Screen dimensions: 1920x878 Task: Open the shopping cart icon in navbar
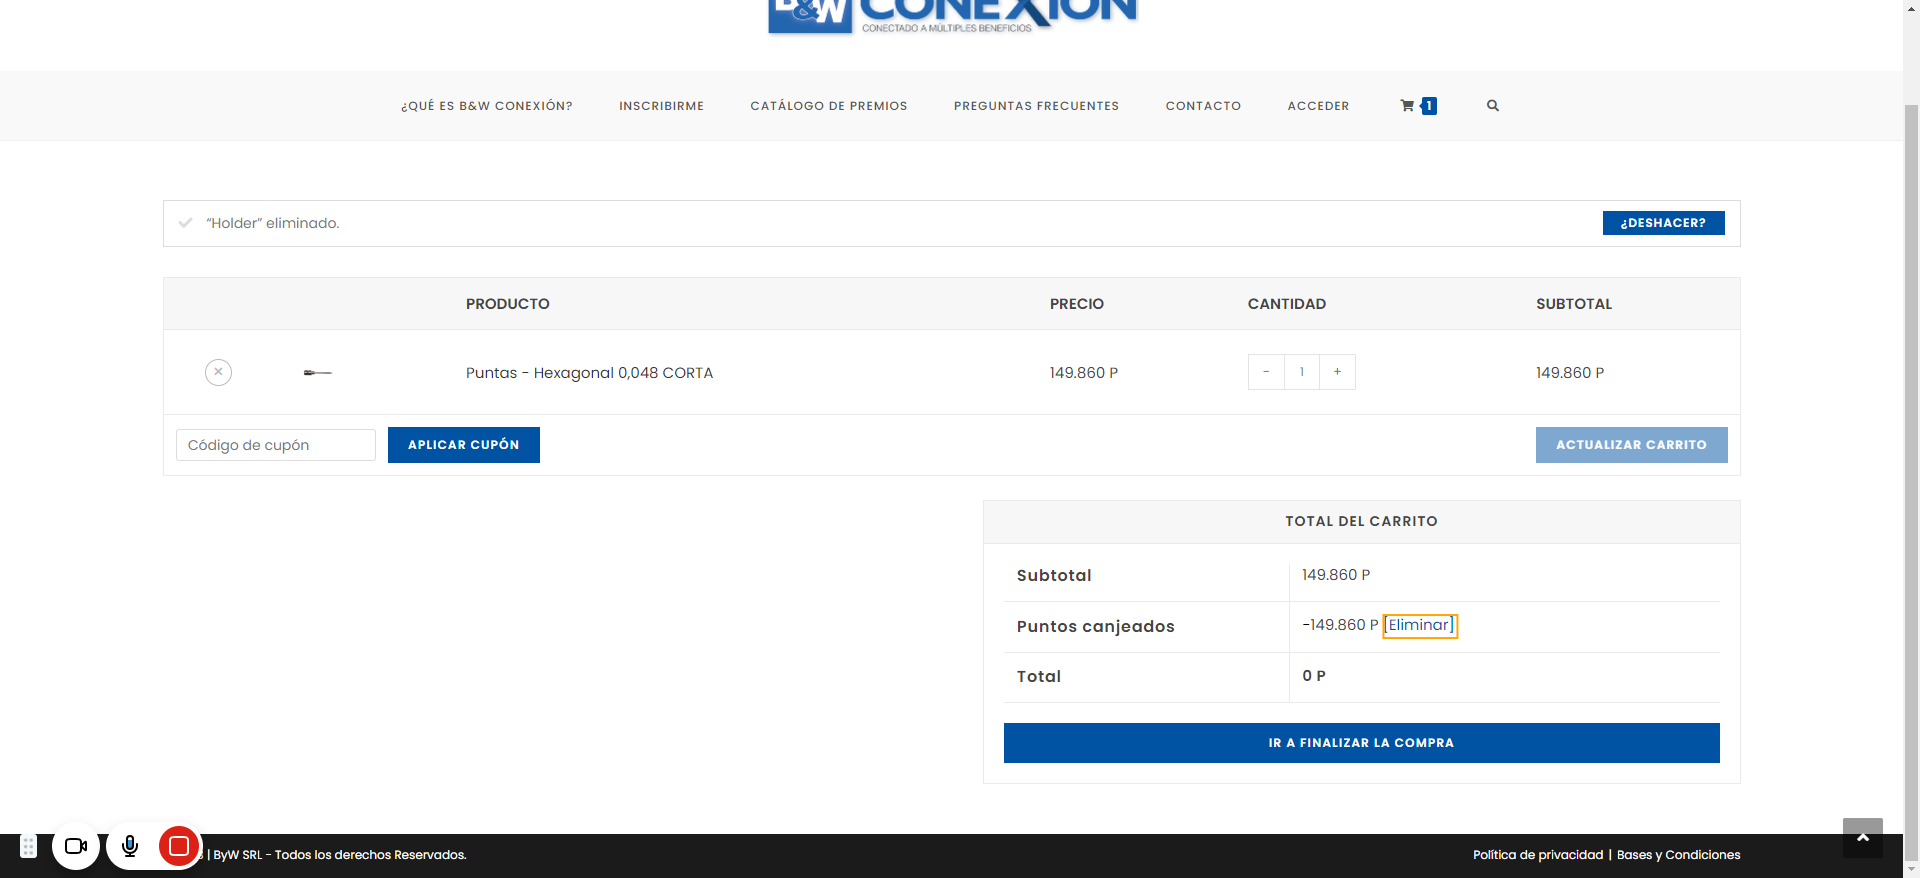(1408, 106)
